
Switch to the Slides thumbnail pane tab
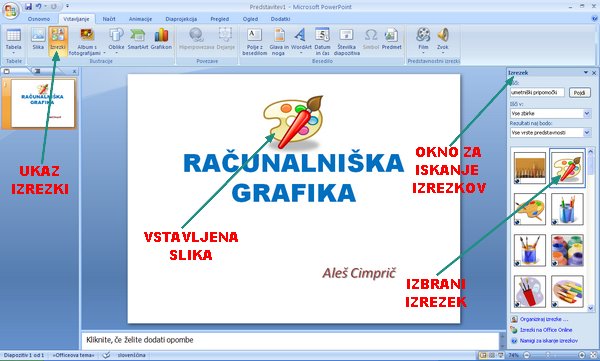point(8,71)
